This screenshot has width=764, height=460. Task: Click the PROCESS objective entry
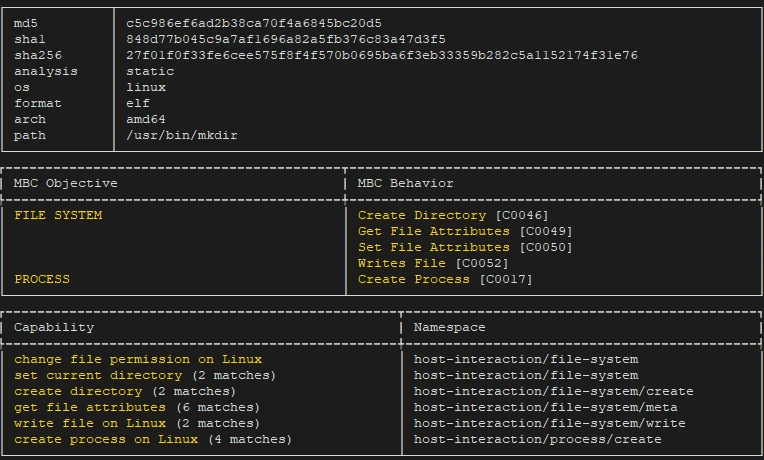coord(42,279)
